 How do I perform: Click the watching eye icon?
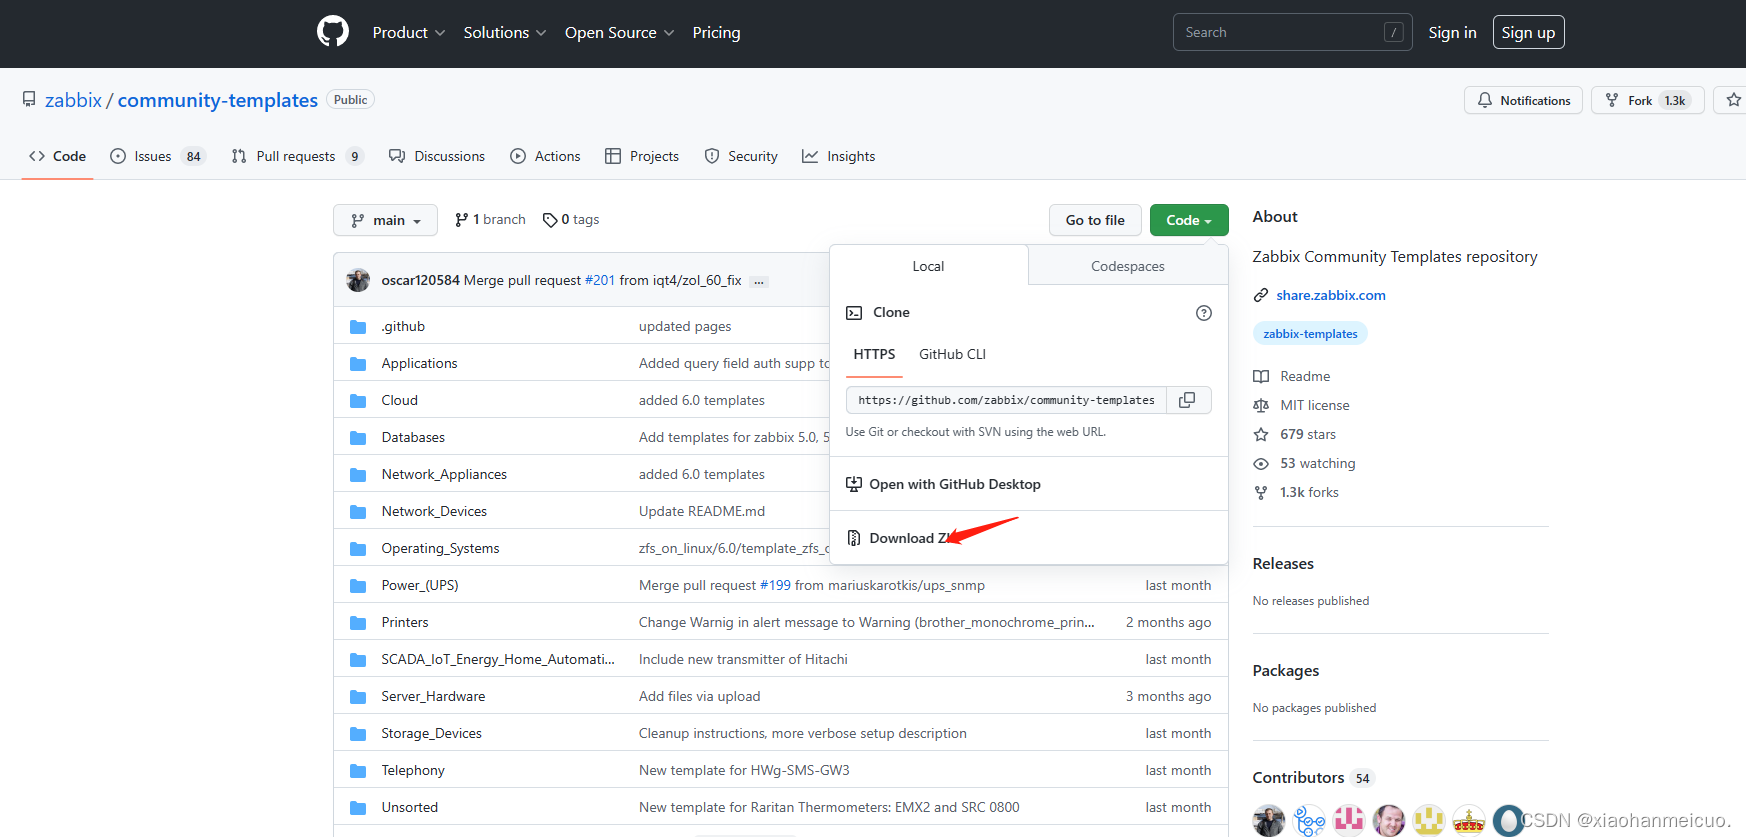click(1261, 464)
